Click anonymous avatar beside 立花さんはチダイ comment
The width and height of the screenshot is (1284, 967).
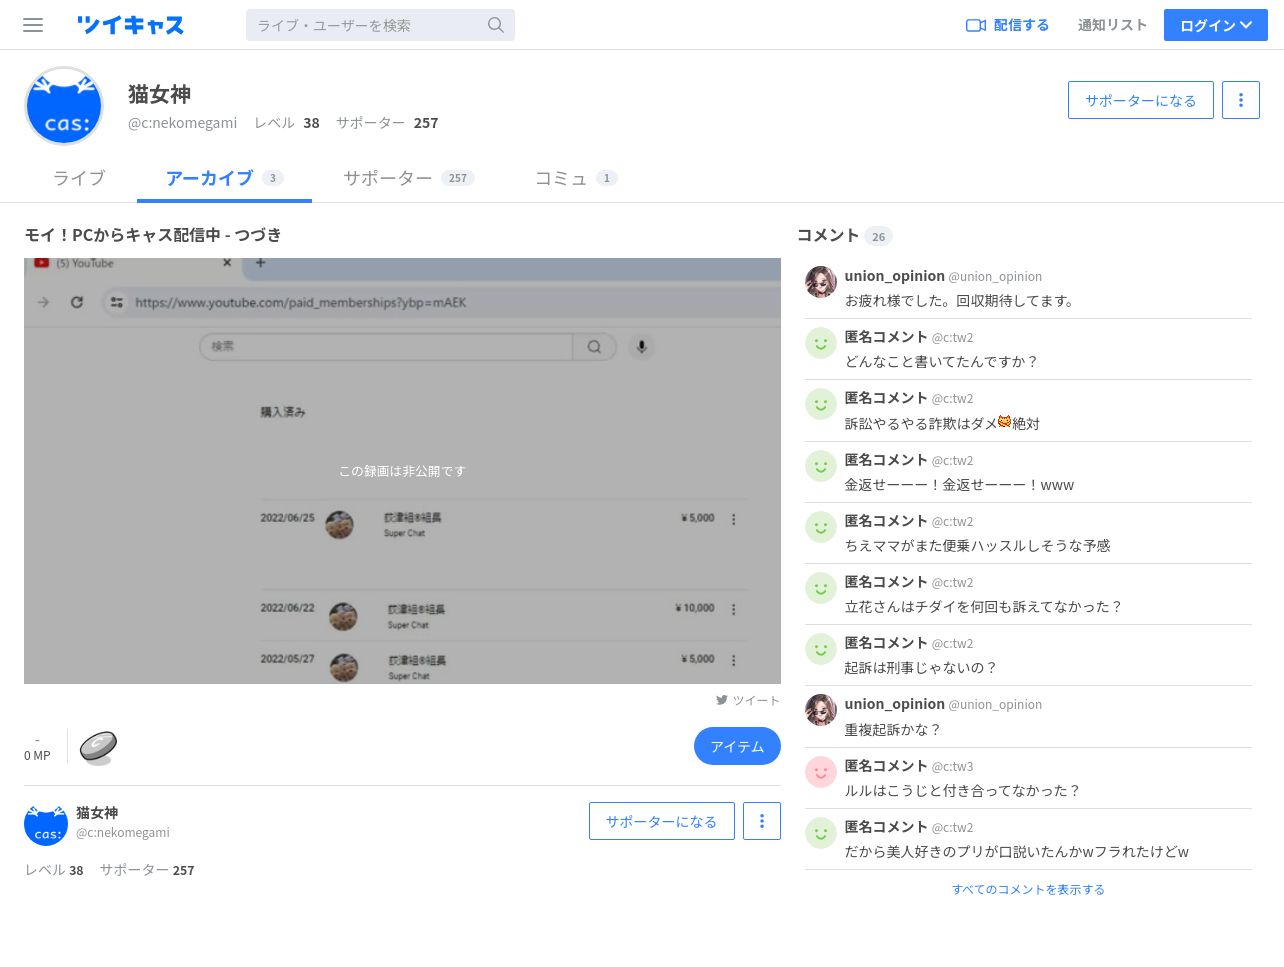(821, 588)
